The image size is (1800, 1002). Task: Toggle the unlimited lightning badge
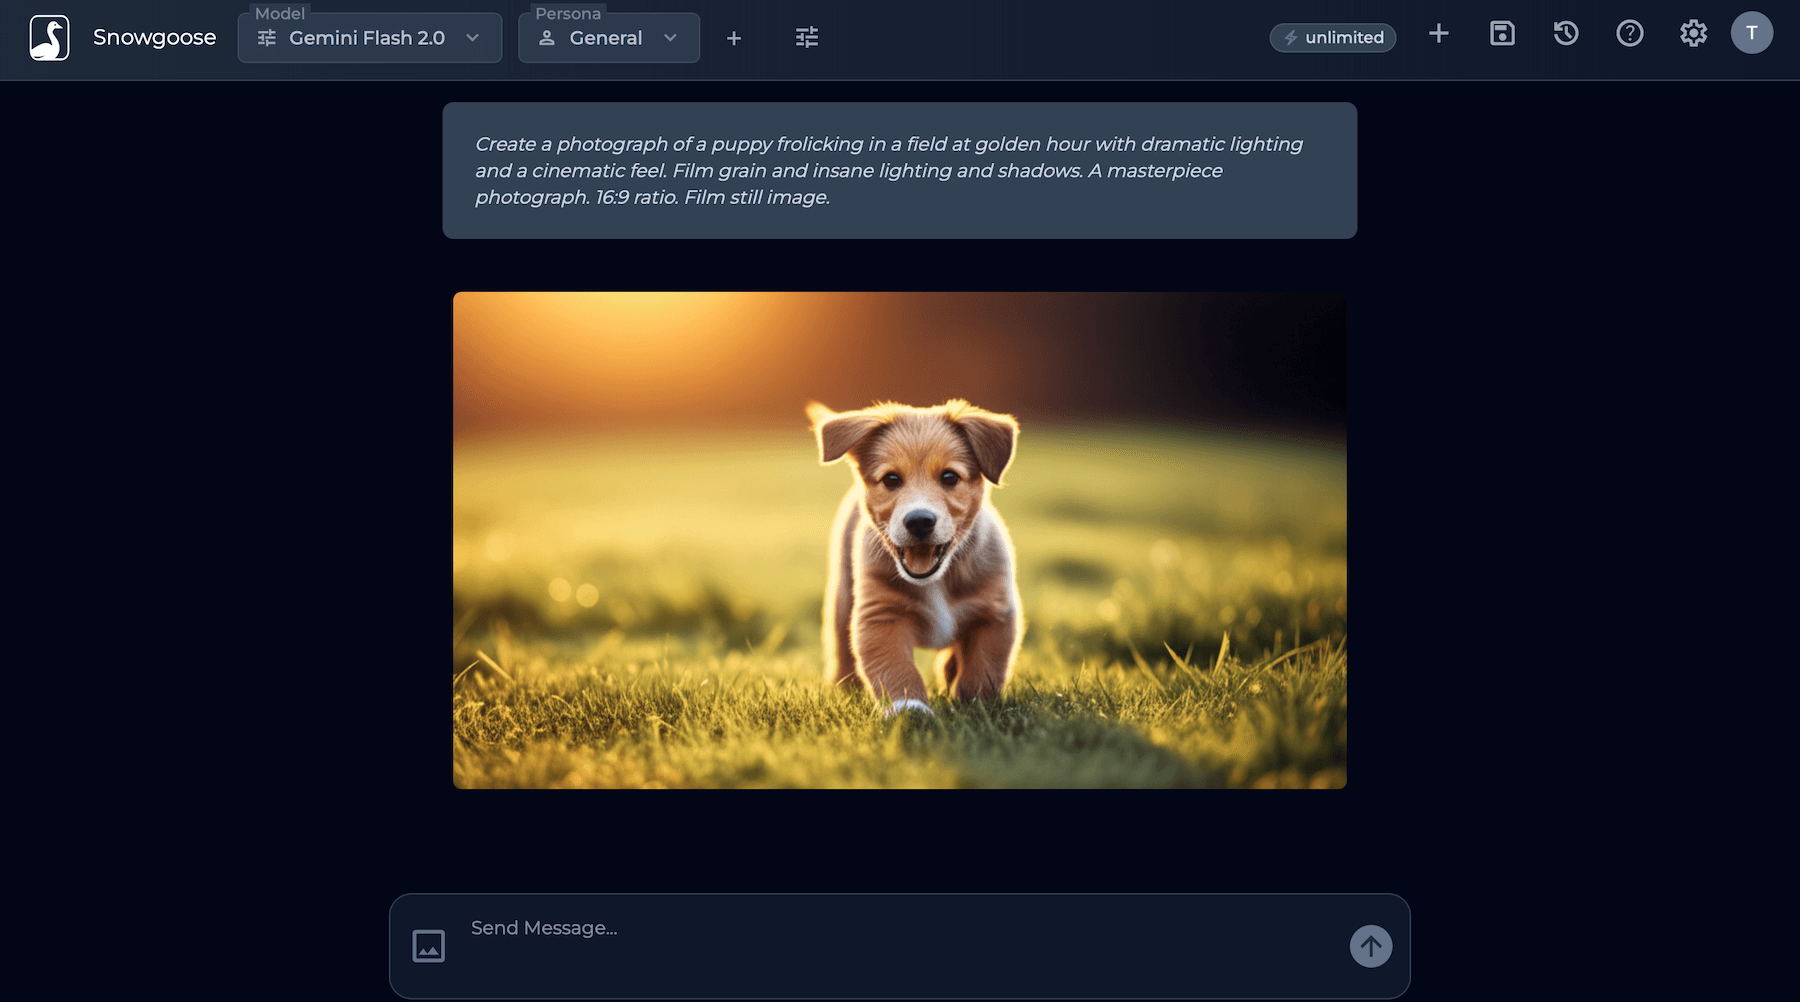click(1333, 37)
